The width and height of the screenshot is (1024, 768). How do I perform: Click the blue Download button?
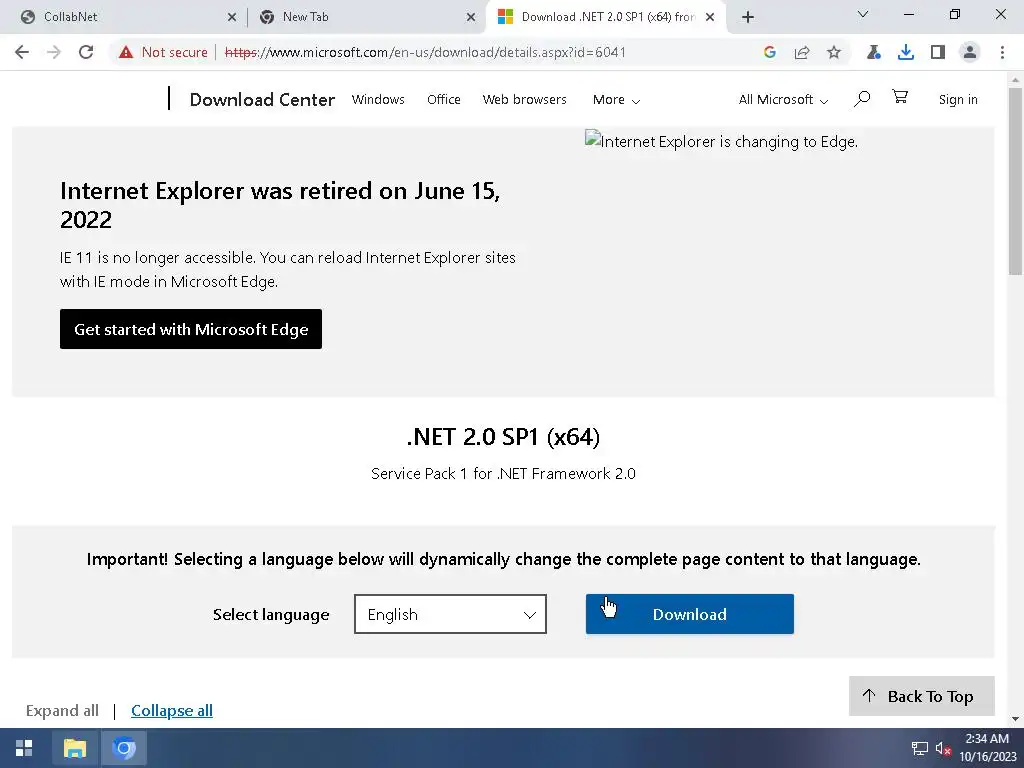click(690, 614)
